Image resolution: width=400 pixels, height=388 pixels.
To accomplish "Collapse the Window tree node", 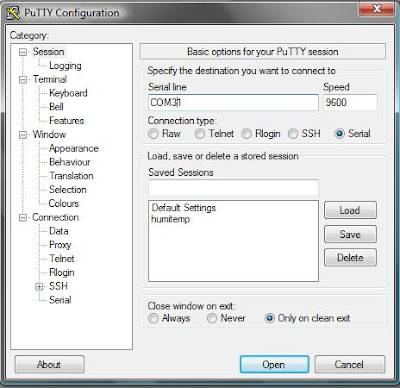I will point(23,135).
